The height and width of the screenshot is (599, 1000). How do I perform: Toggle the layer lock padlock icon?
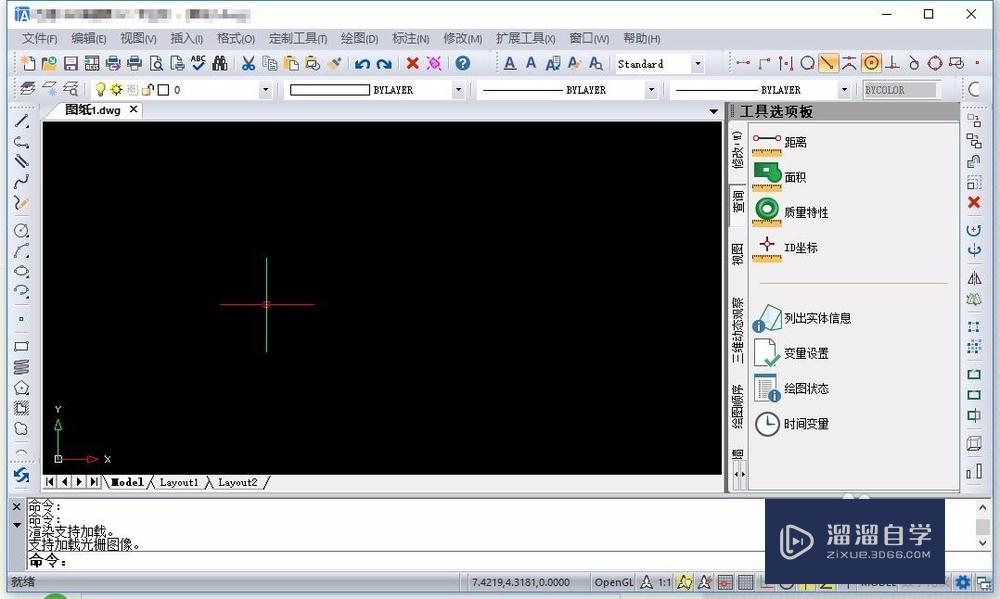tap(146, 88)
